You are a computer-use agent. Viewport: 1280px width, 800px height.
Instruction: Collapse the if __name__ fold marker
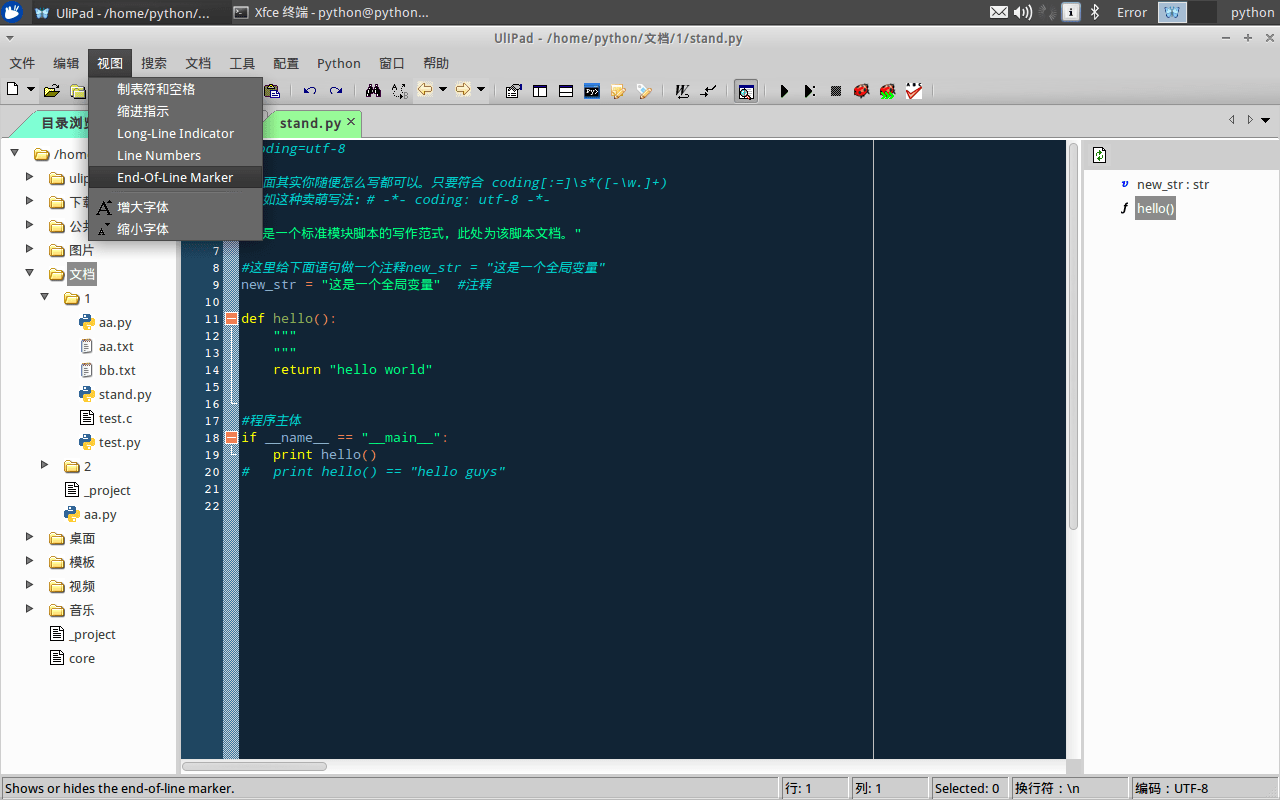(231, 437)
